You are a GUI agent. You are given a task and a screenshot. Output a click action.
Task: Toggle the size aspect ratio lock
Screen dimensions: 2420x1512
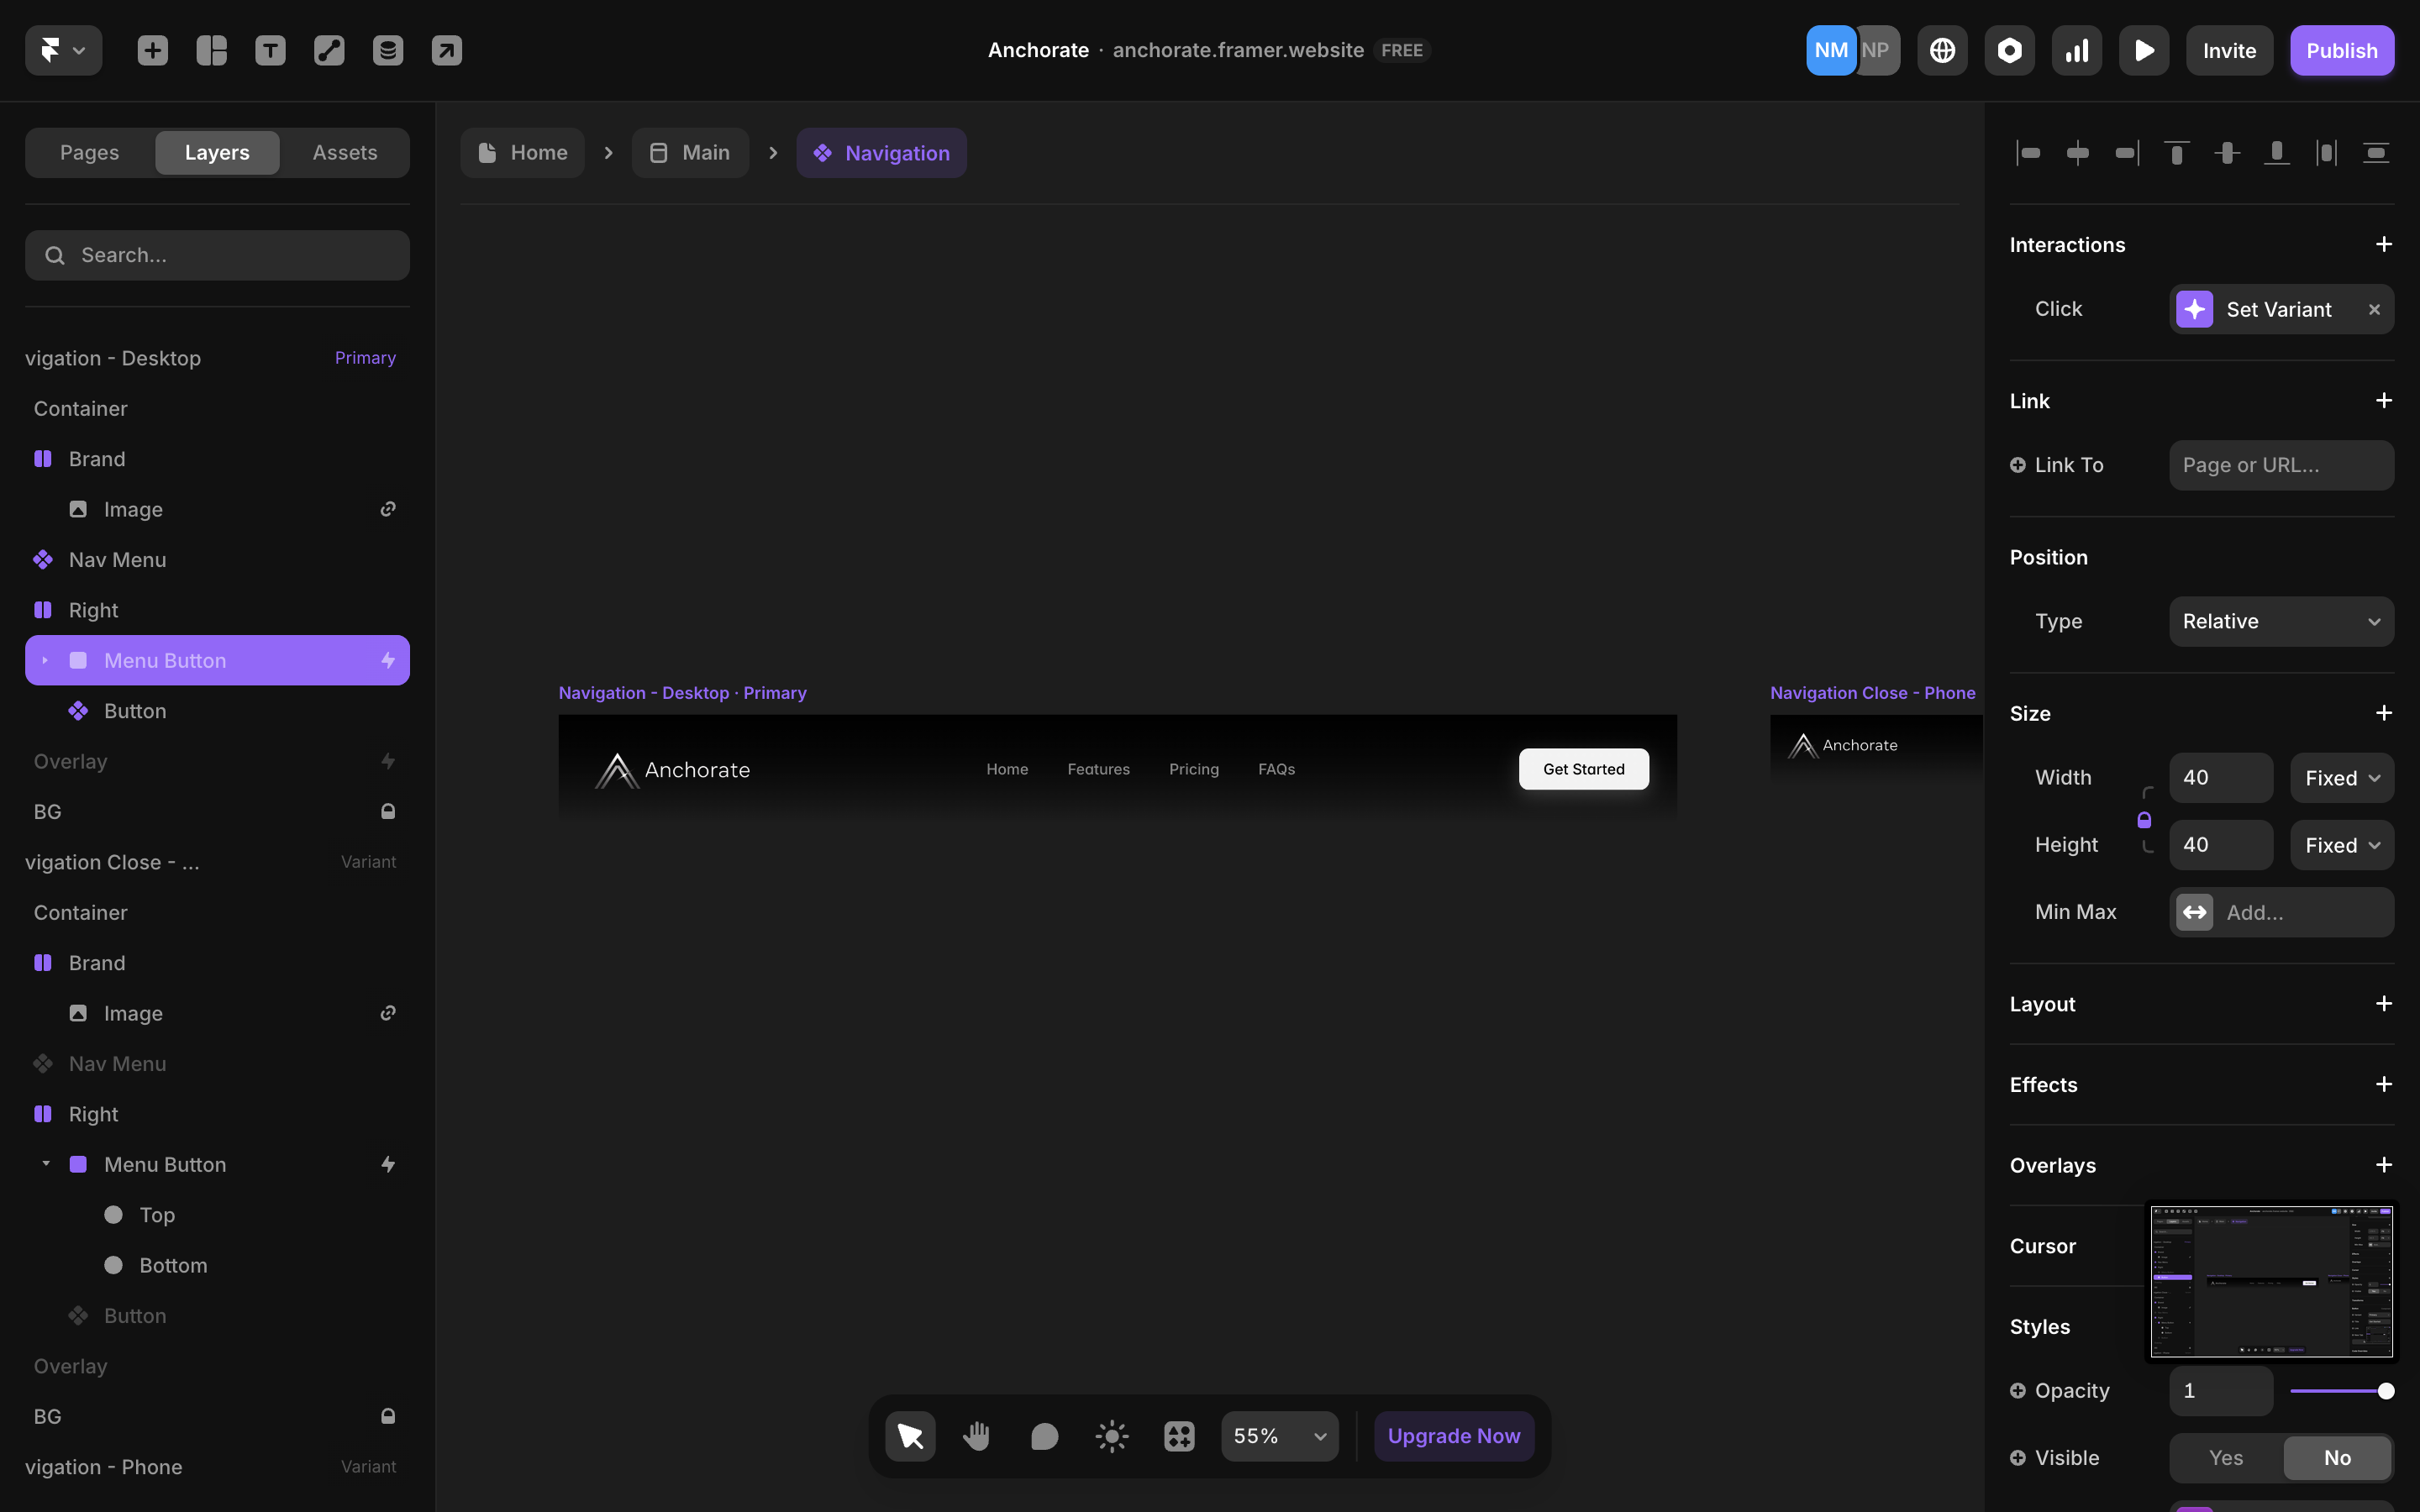2144,820
